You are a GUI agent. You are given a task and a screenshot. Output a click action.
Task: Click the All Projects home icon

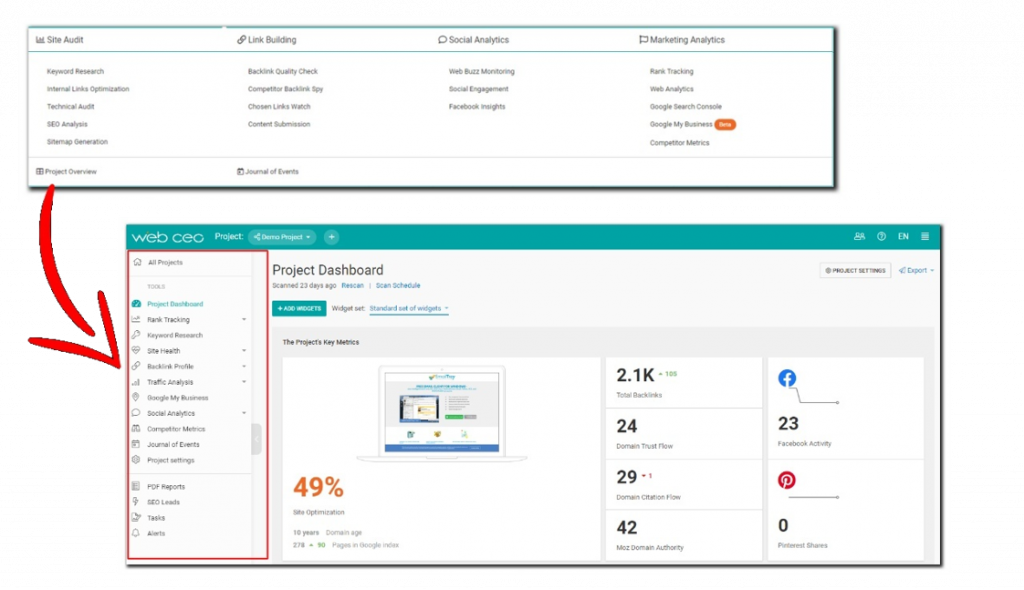137,262
